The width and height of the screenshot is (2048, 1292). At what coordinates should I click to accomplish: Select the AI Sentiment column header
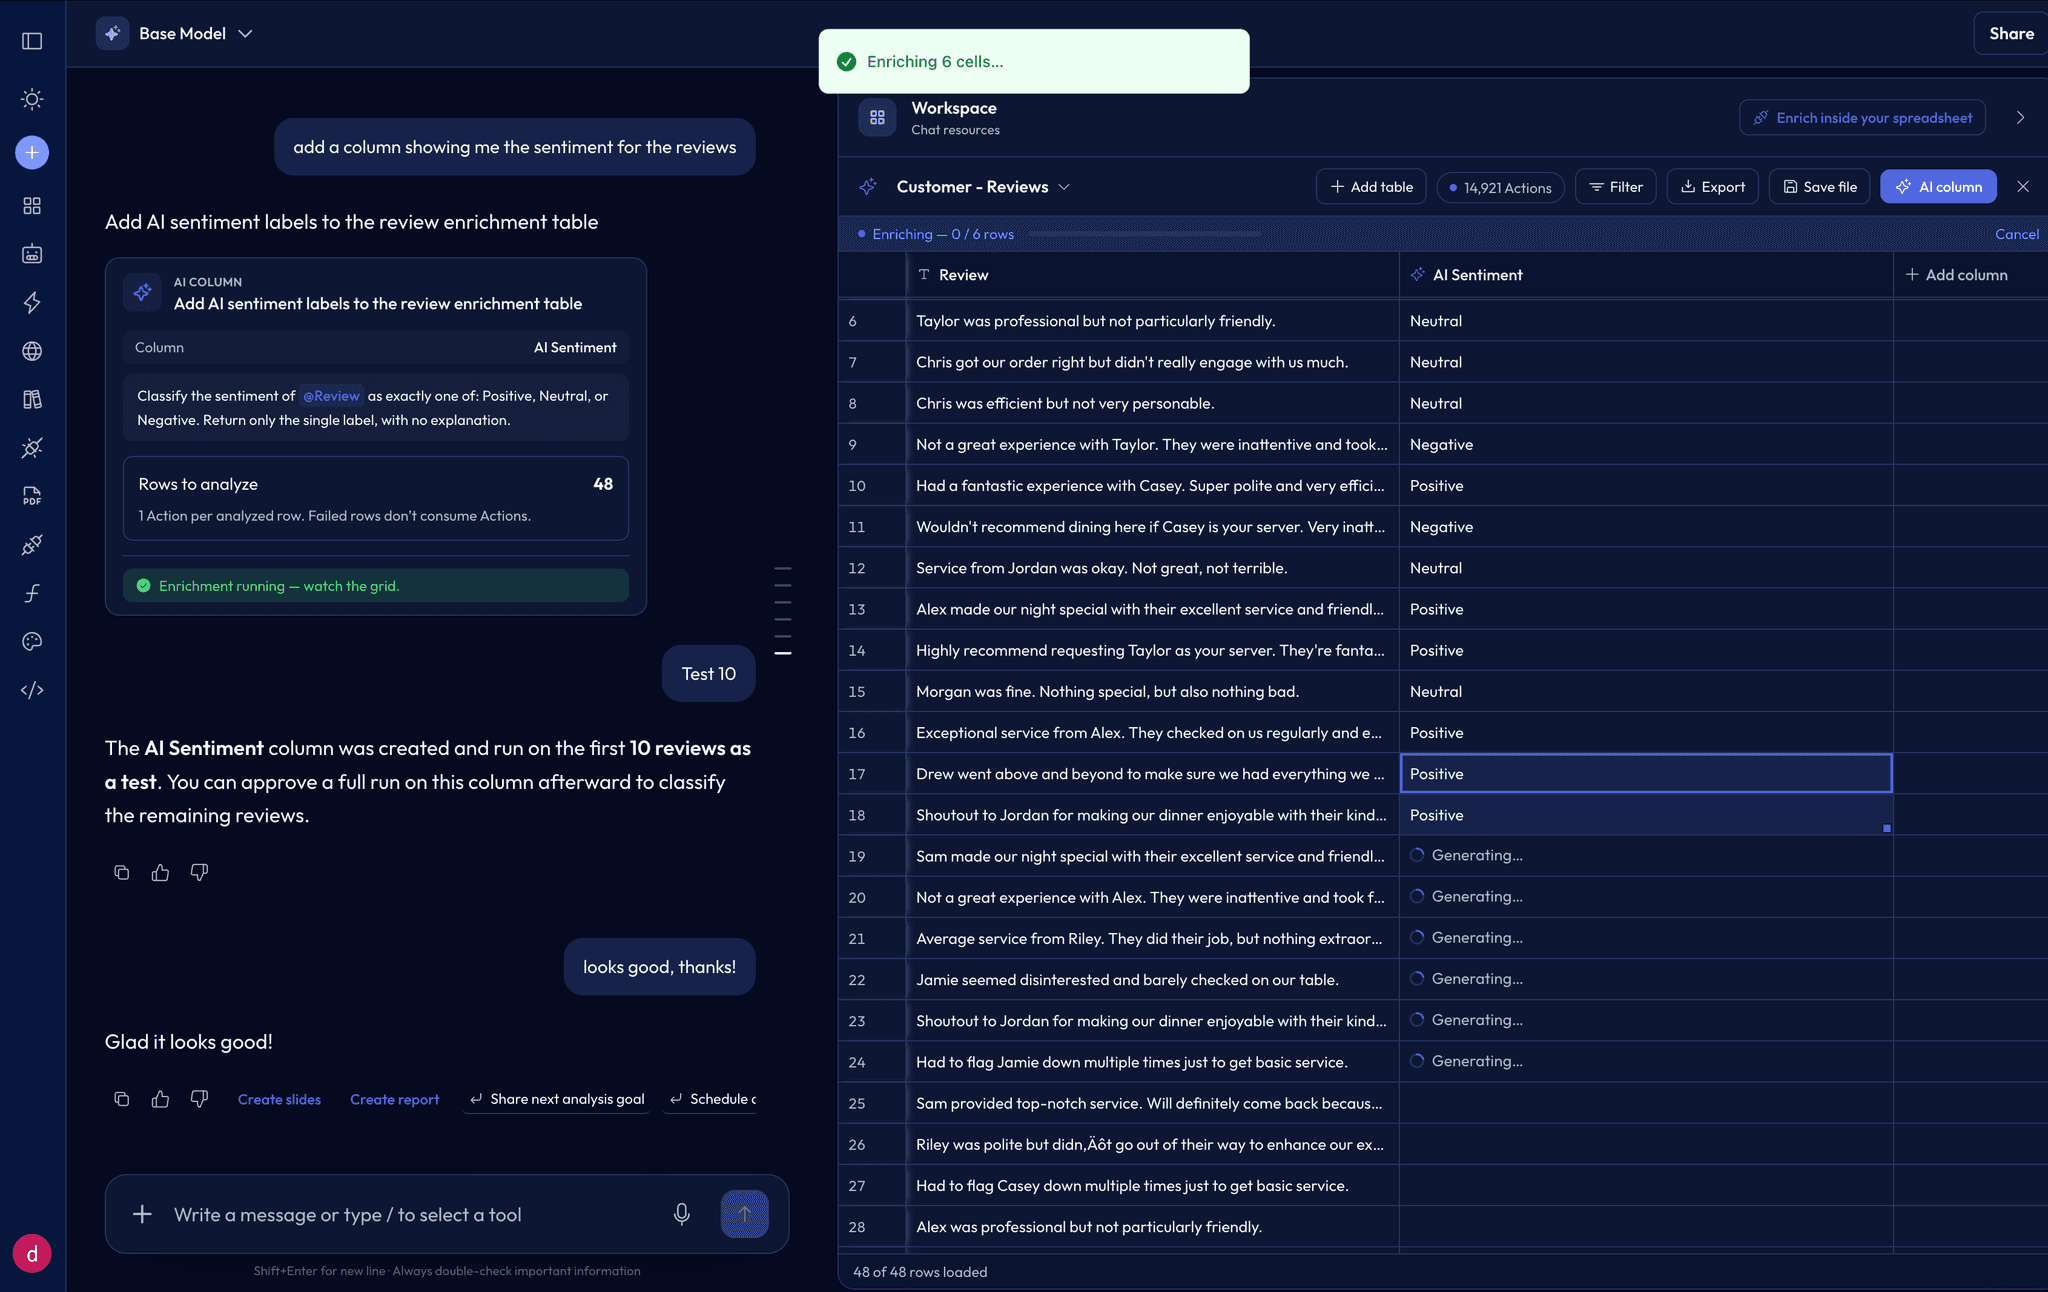click(1645, 275)
